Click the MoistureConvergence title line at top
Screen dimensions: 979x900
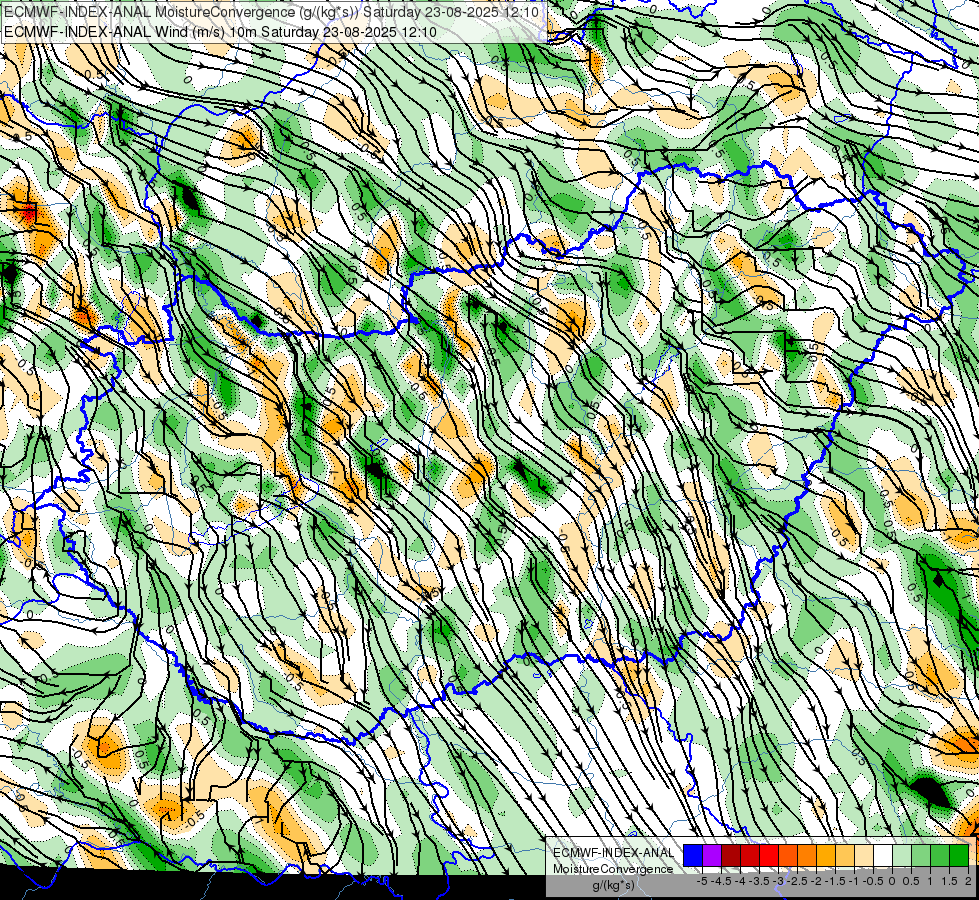point(272,12)
